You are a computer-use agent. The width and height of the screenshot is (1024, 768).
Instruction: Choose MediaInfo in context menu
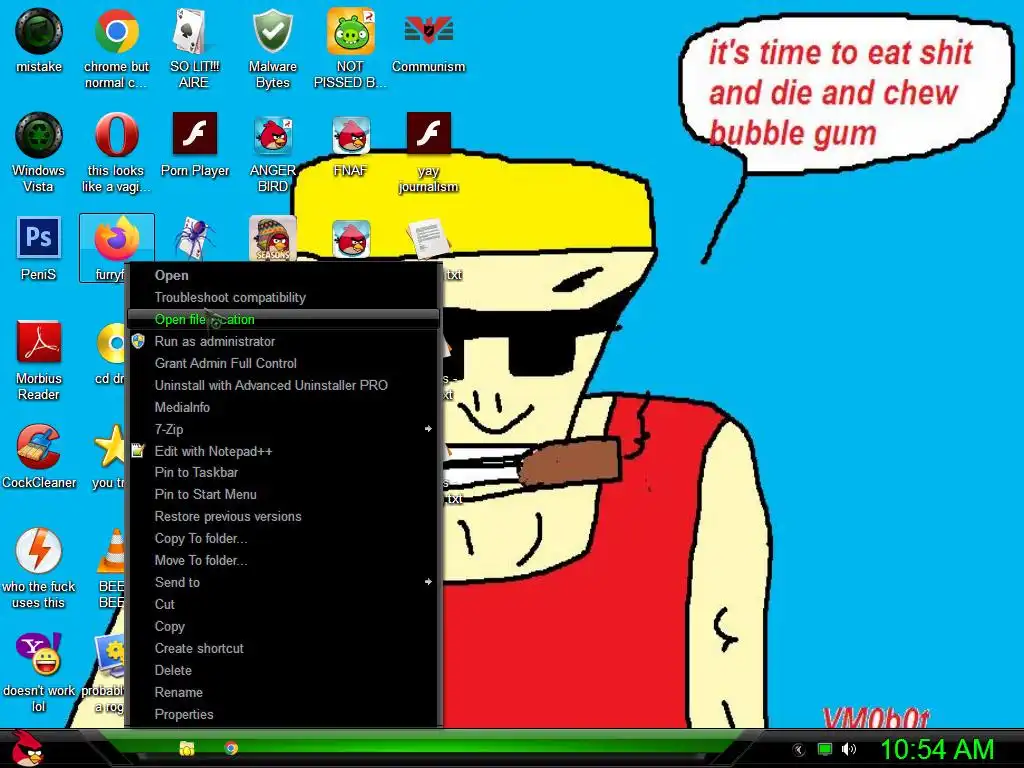pos(284,407)
